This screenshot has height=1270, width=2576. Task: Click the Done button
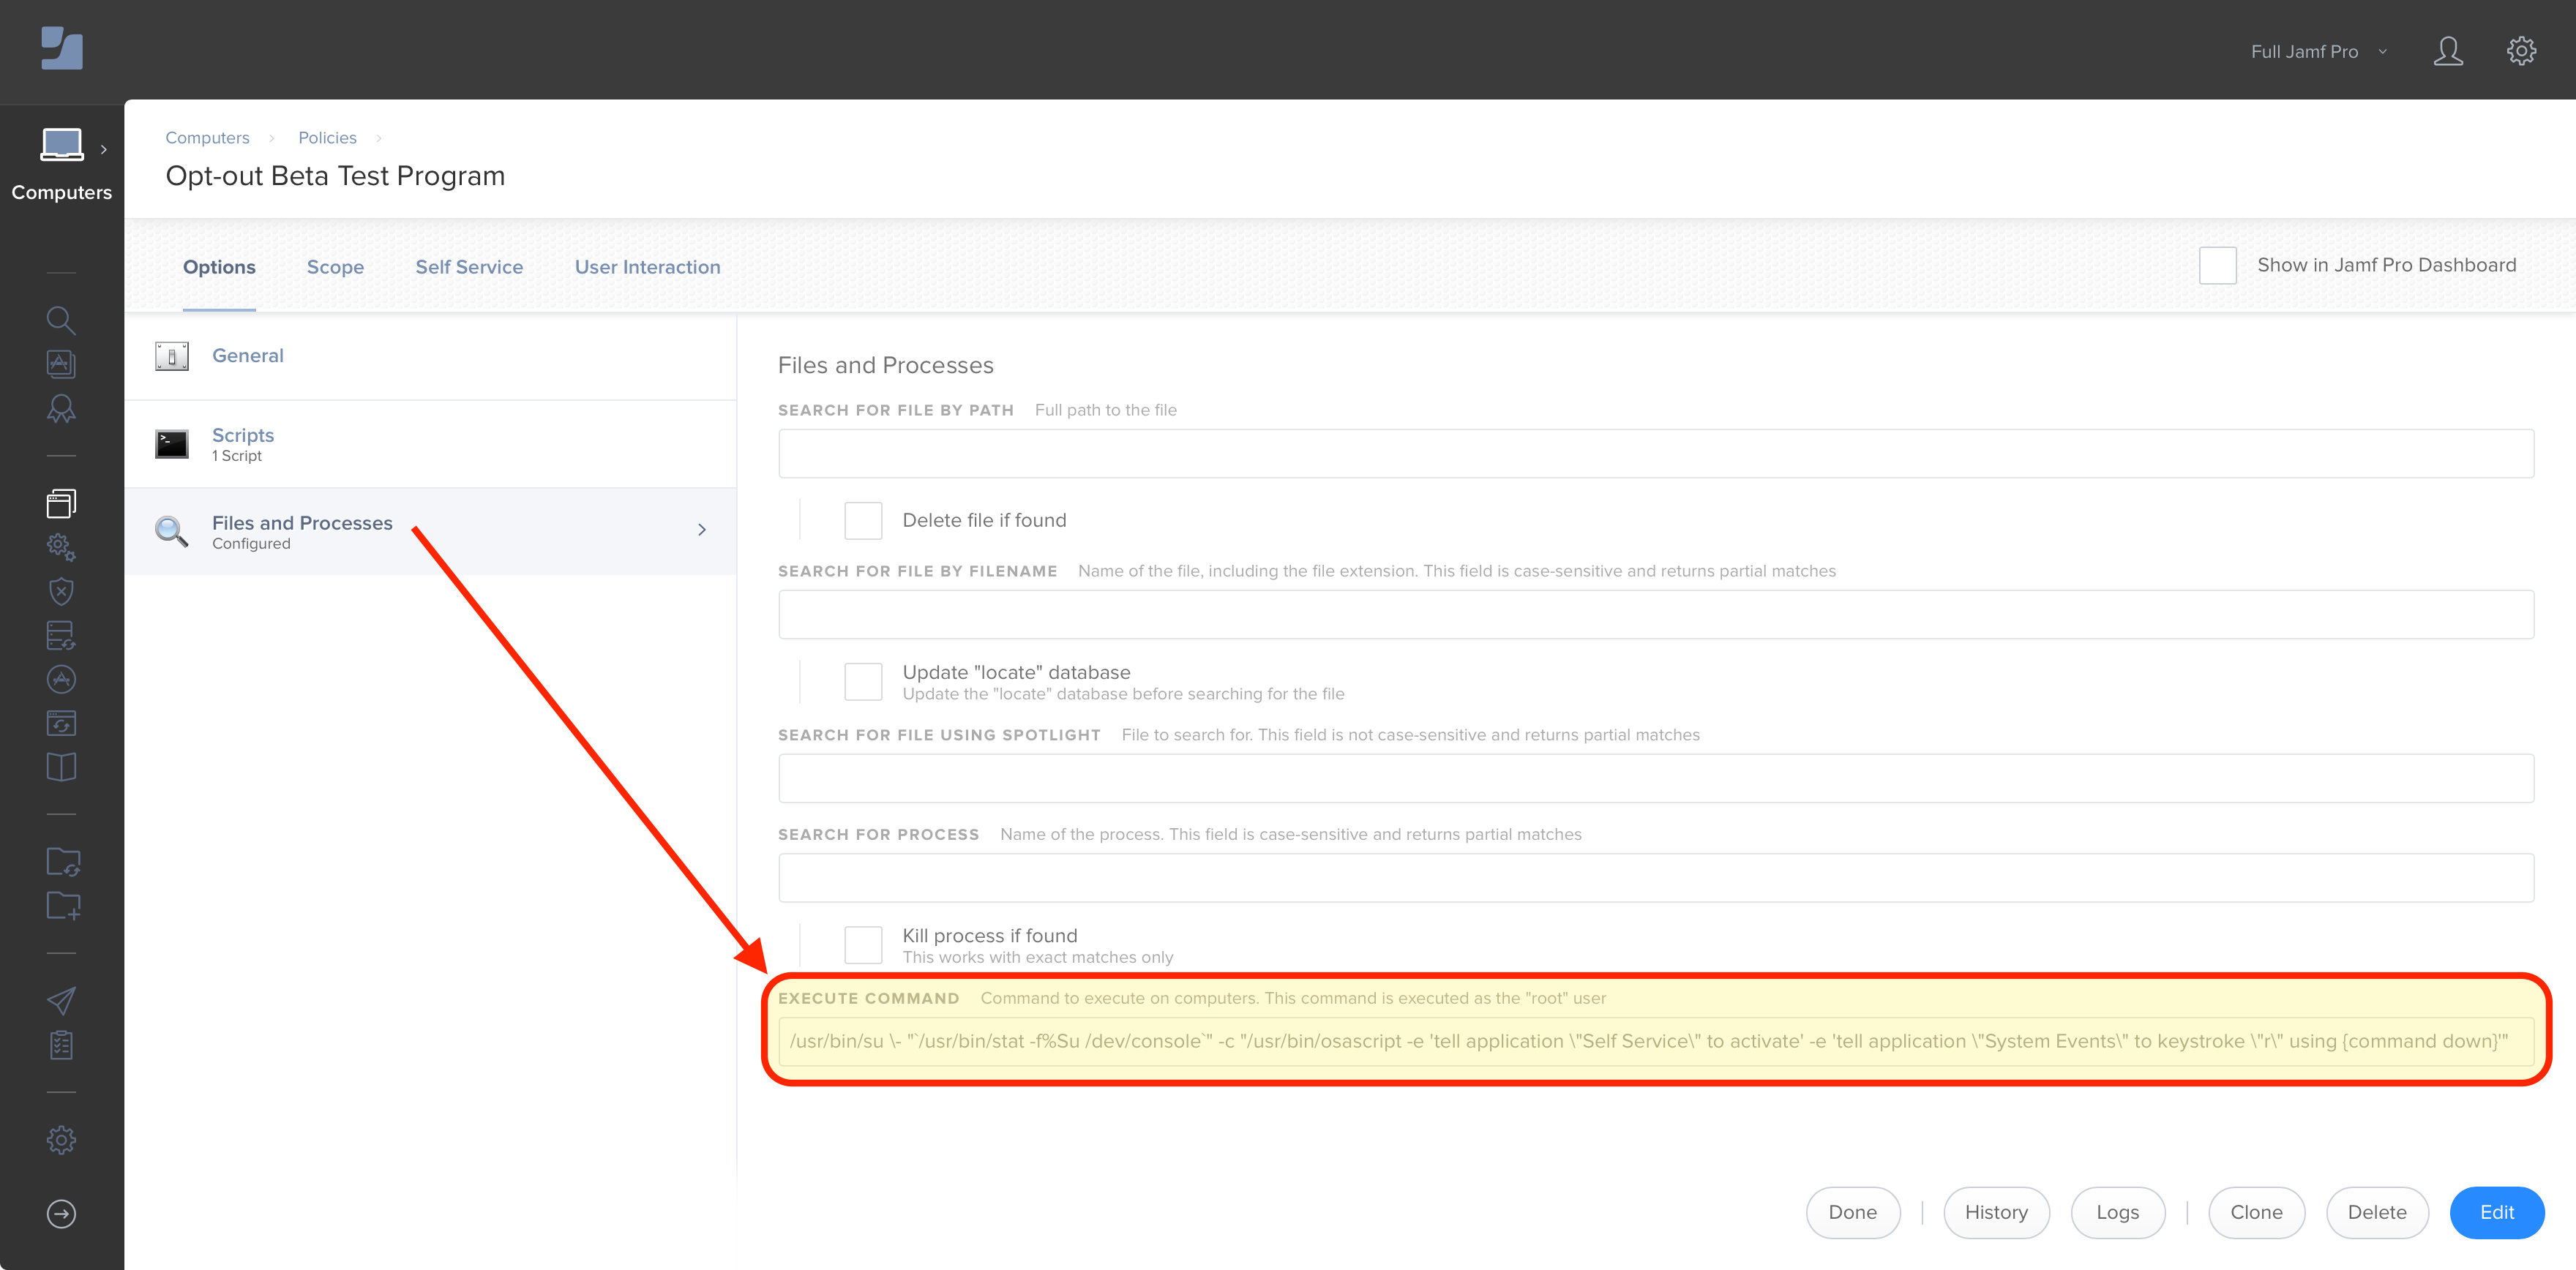coord(1852,1212)
